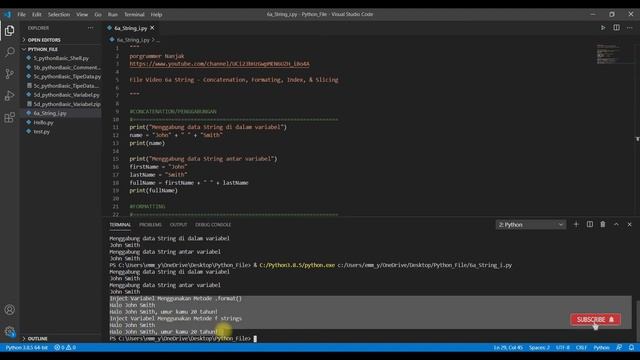Click feedback icon in status bar
The height and width of the screenshot is (360, 640).
click(x=619, y=348)
